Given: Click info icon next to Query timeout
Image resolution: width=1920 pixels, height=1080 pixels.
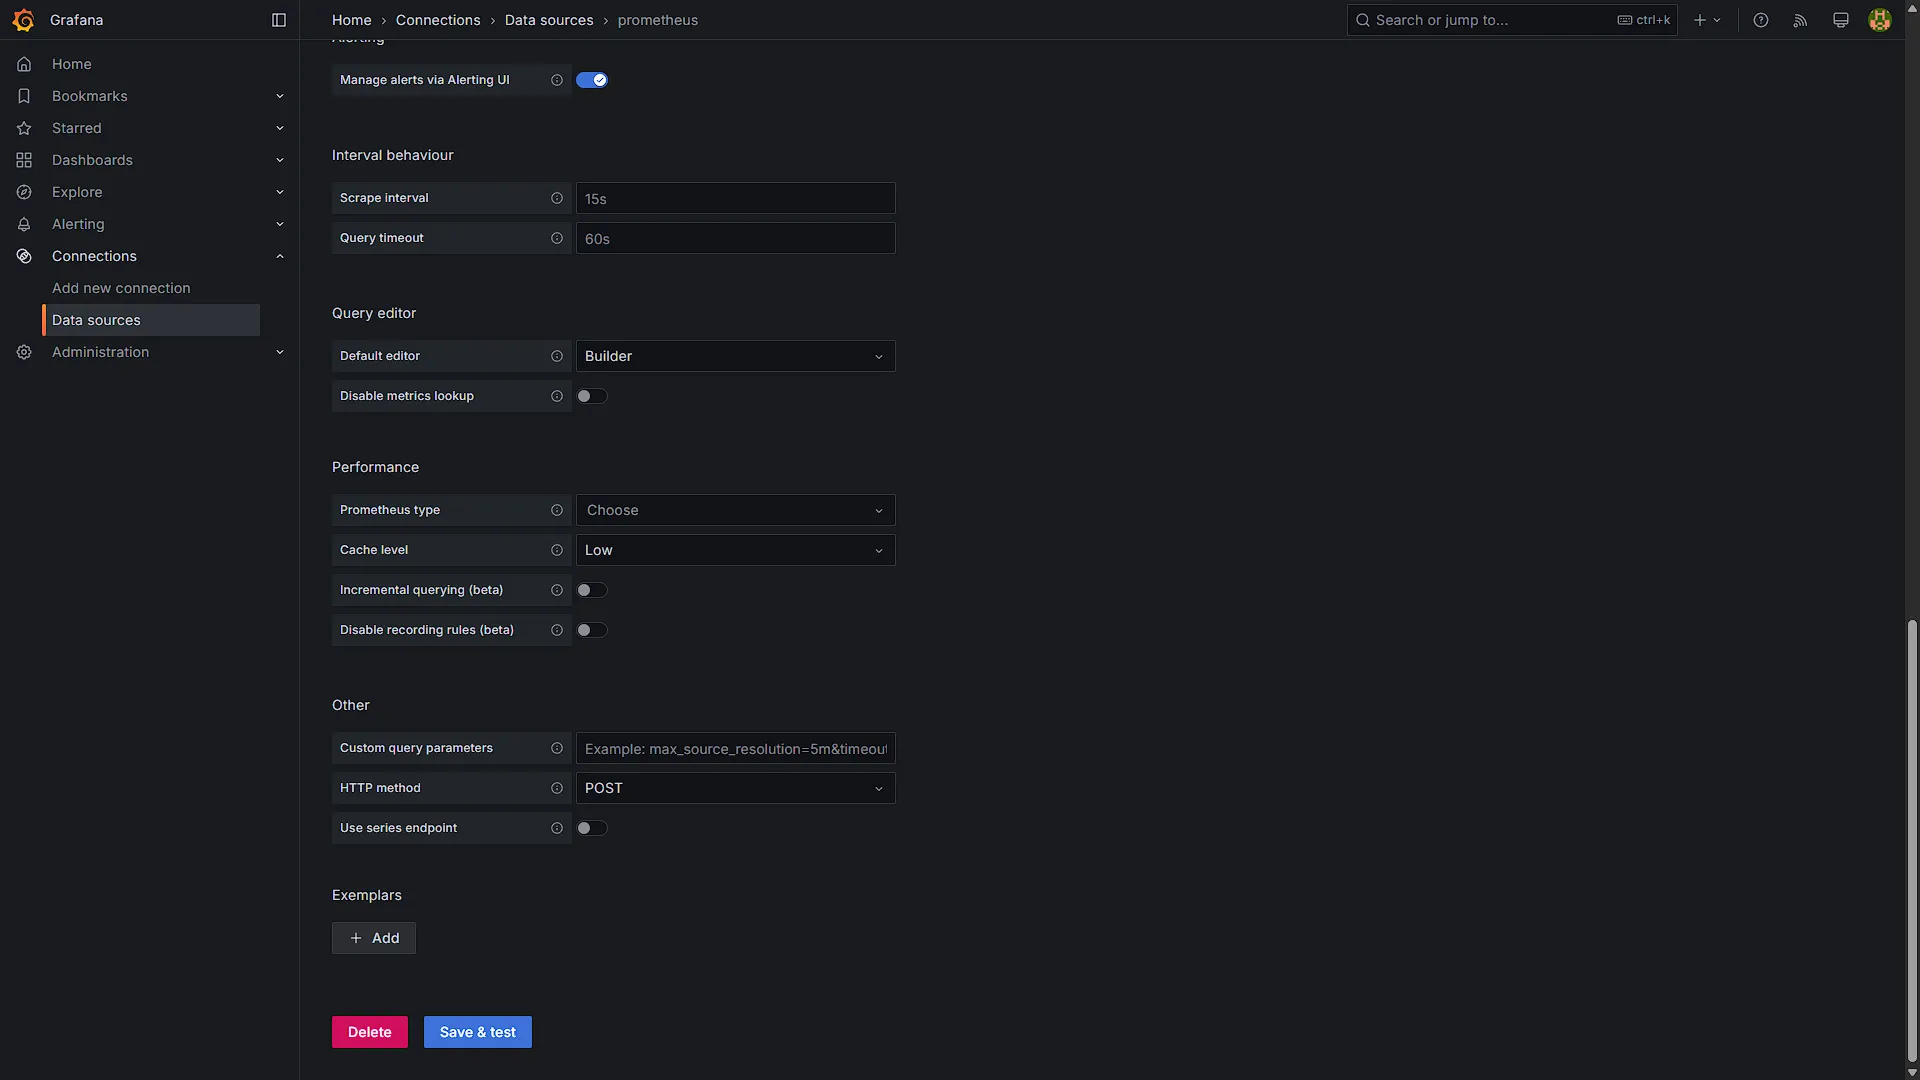Looking at the screenshot, I should click(557, 238).
